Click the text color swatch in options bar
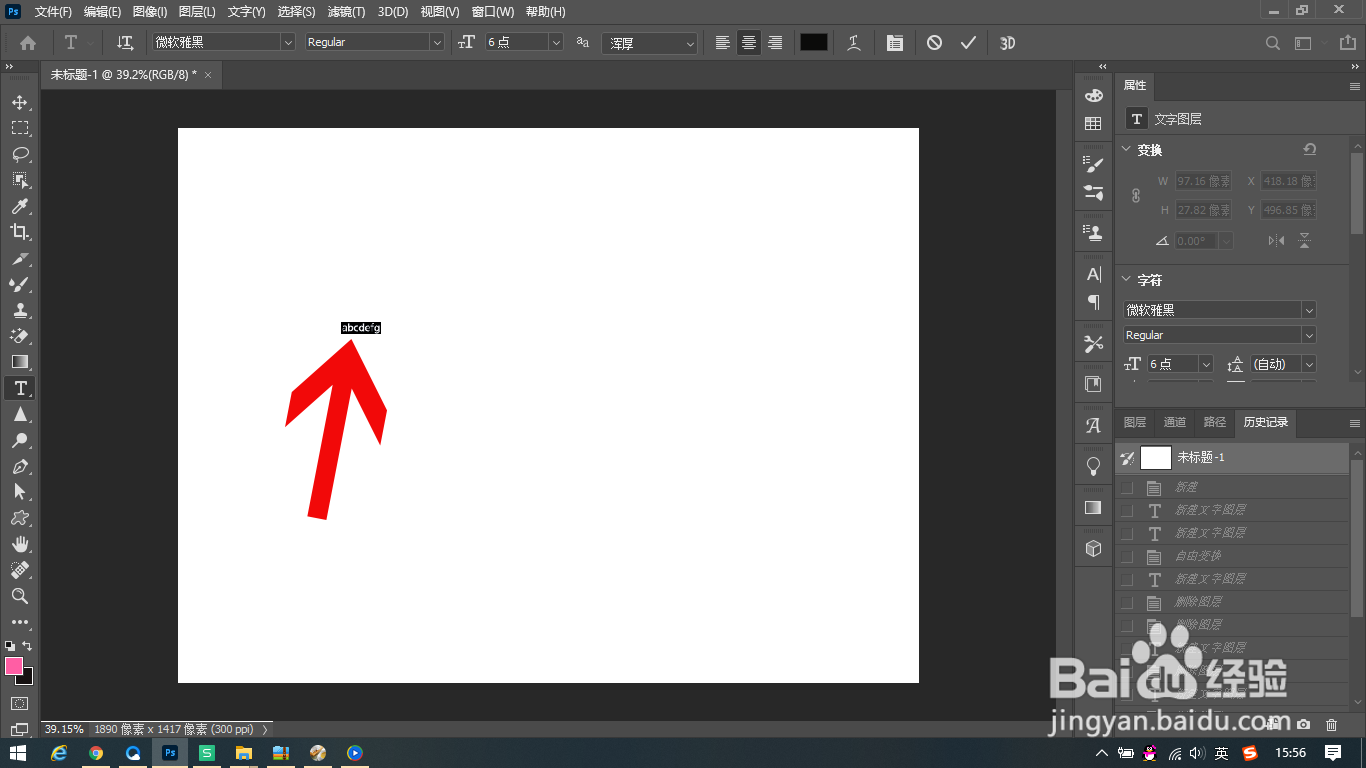The image size is (1366, 768). coord(814,42)
